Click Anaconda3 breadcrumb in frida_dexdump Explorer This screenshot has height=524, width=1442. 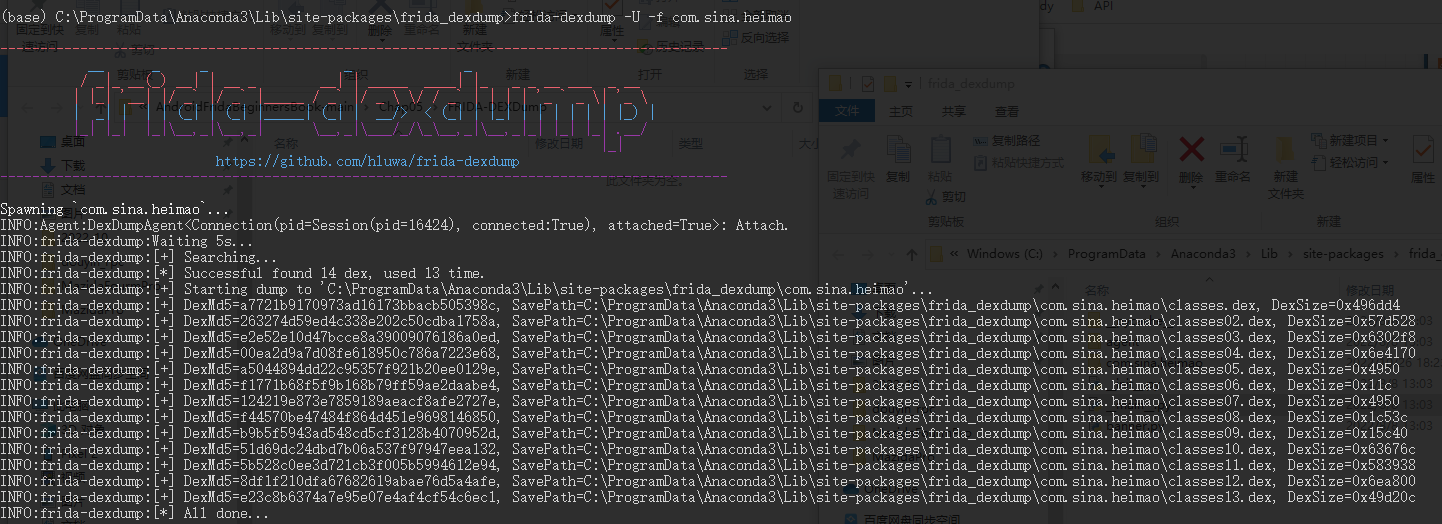[x=1204, y=254]
